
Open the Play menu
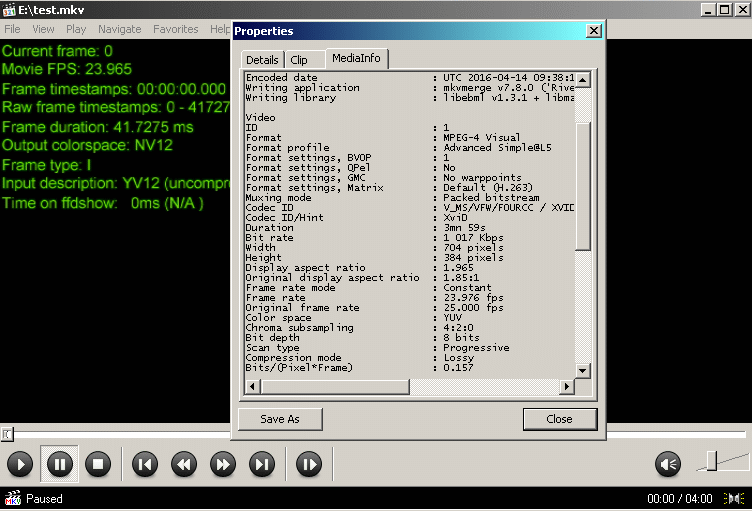76,29
